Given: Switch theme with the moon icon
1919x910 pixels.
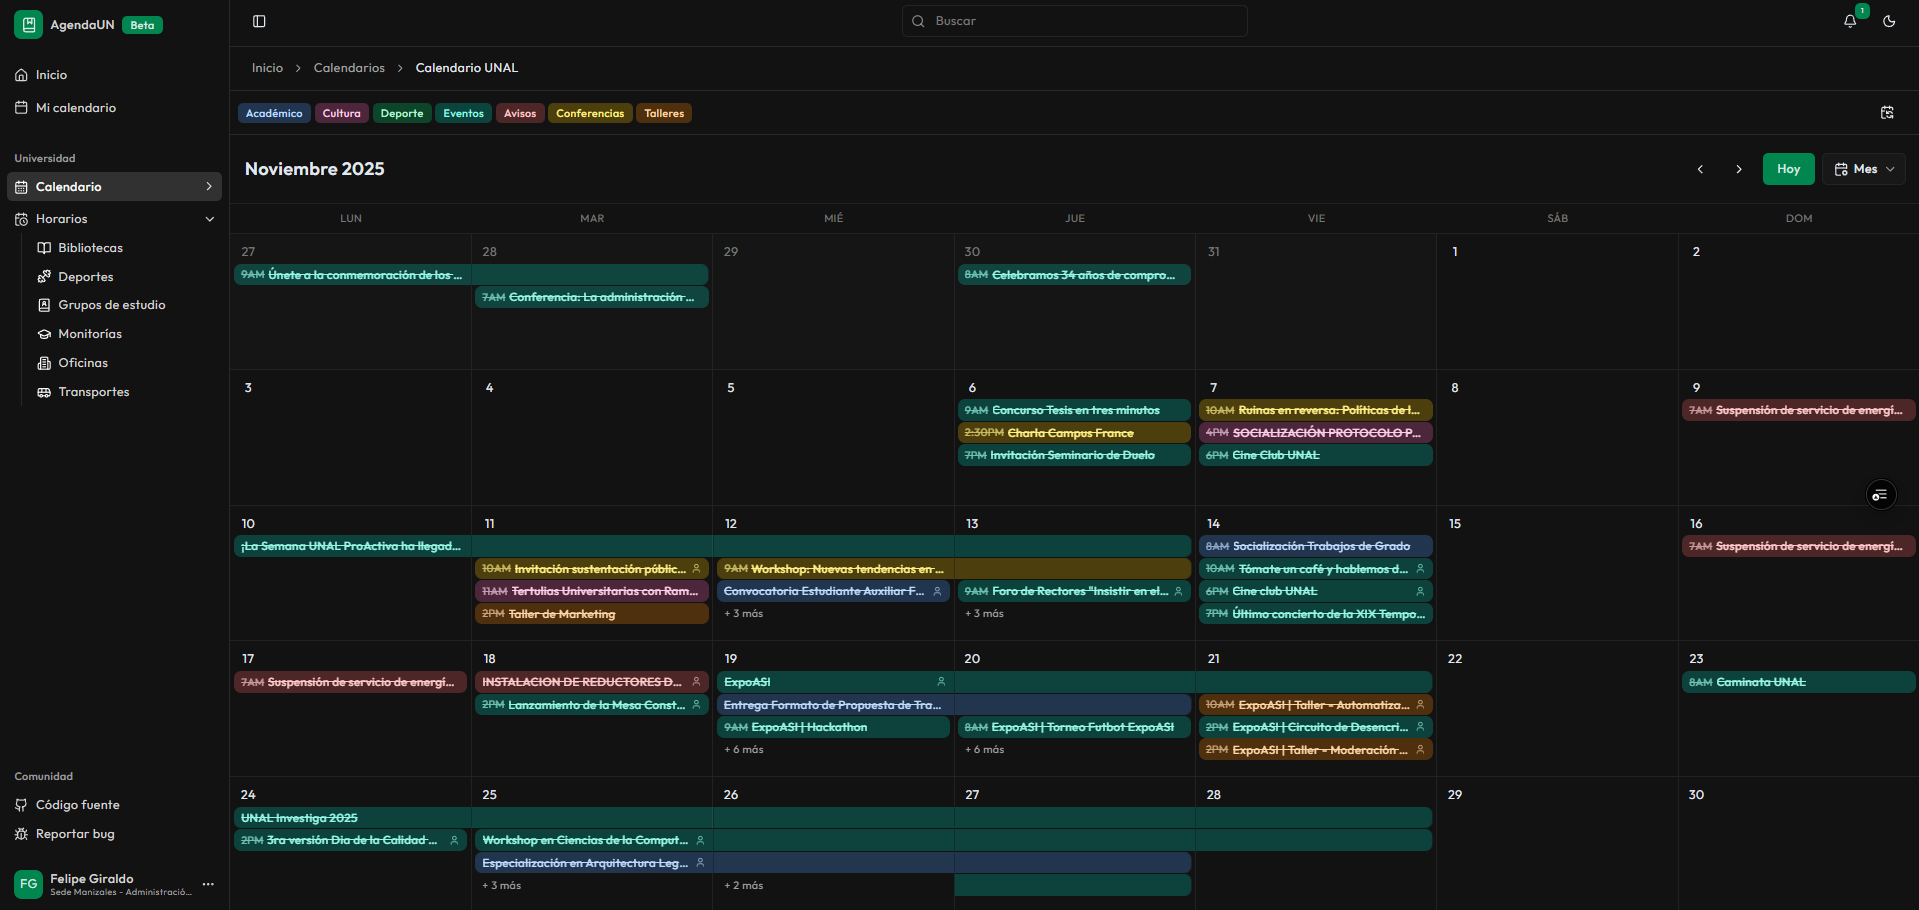Looking at the screenshot, I should [1889, 21].
